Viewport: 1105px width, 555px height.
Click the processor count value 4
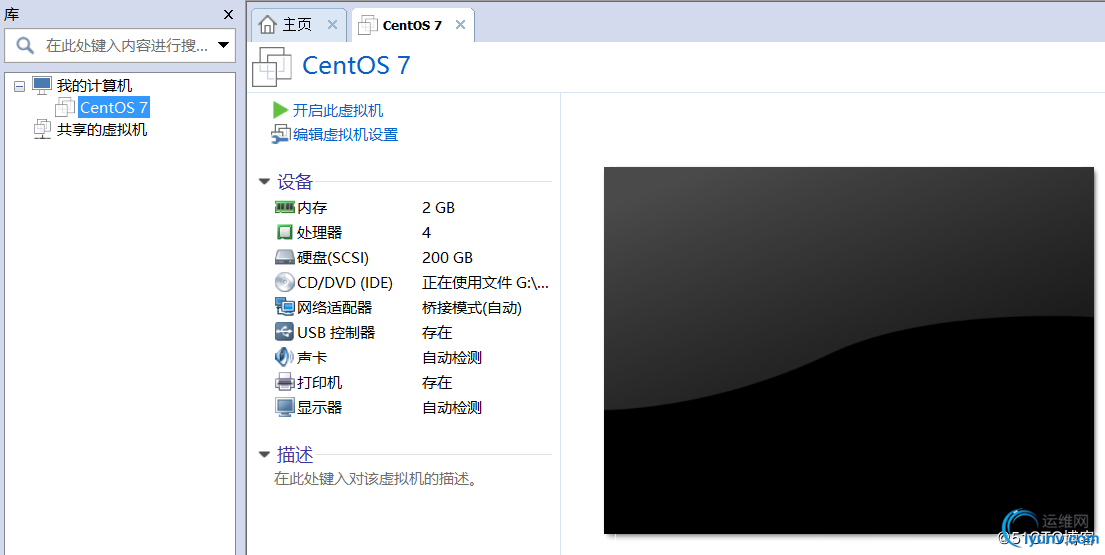tap(426, 232)
